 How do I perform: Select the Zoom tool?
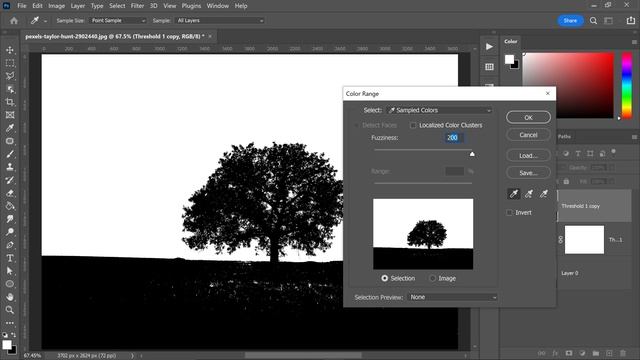(x=10, y=310)
